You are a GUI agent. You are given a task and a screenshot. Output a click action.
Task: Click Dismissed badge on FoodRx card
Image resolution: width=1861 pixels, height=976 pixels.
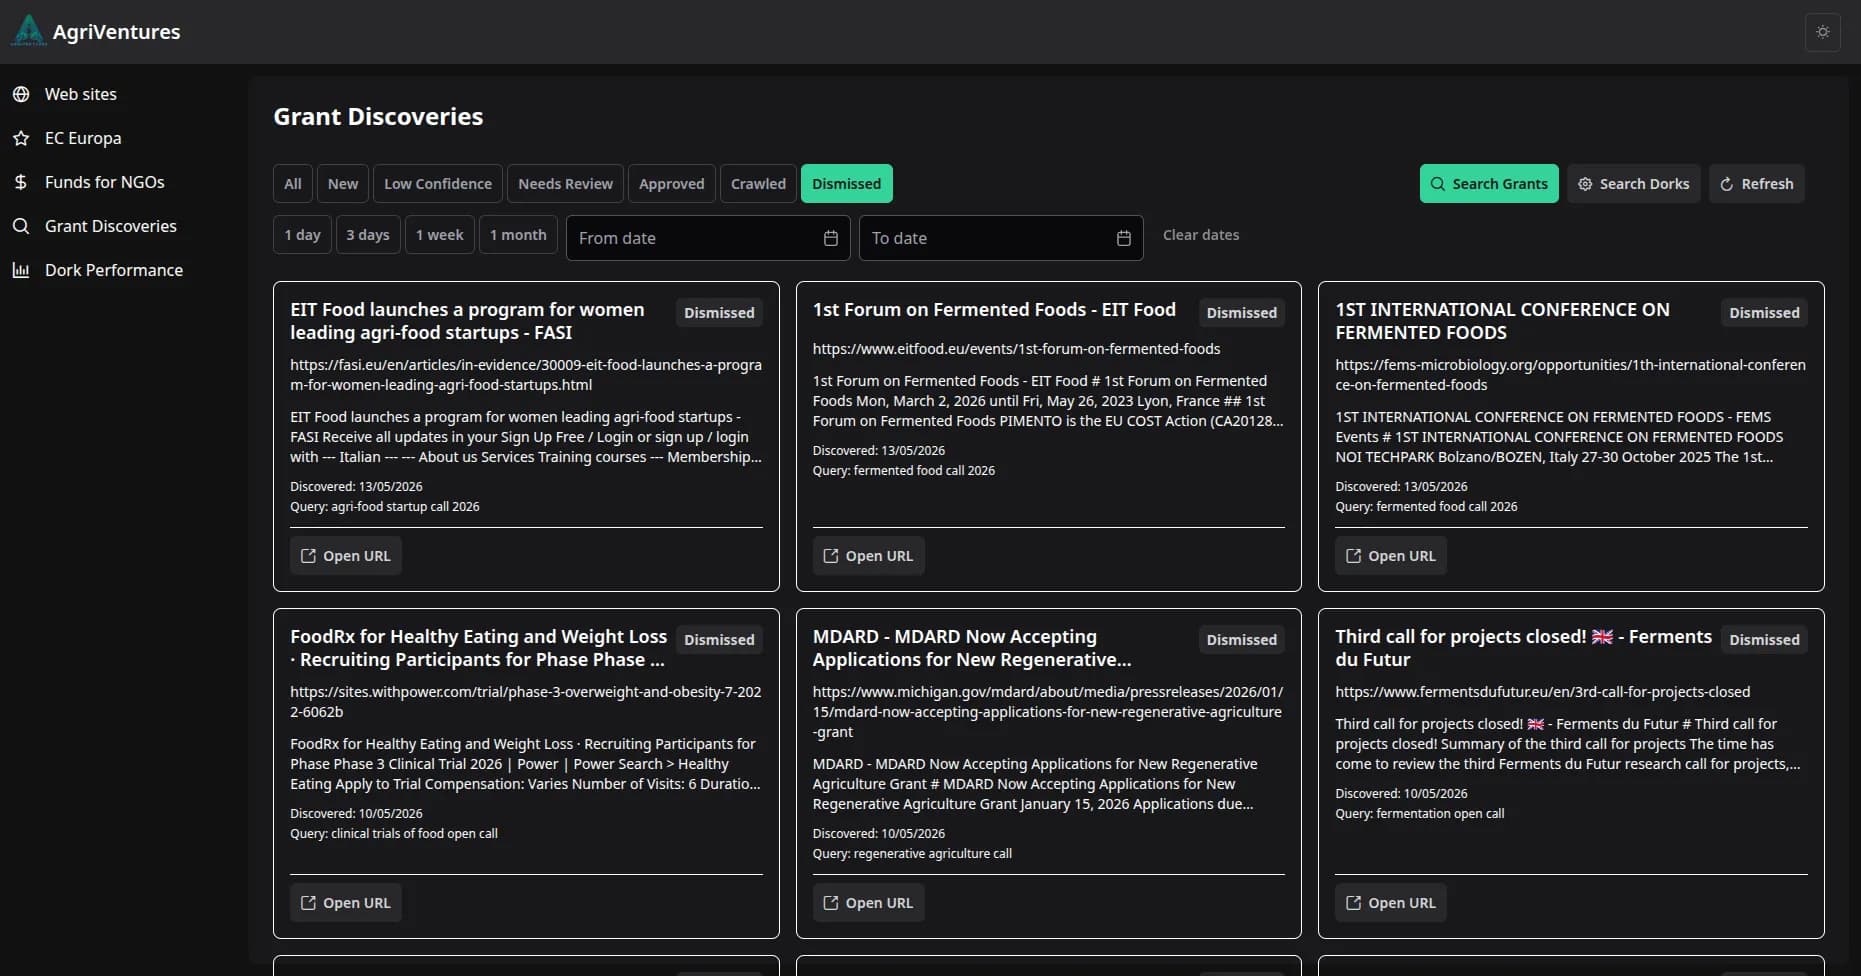click(719, 640)
